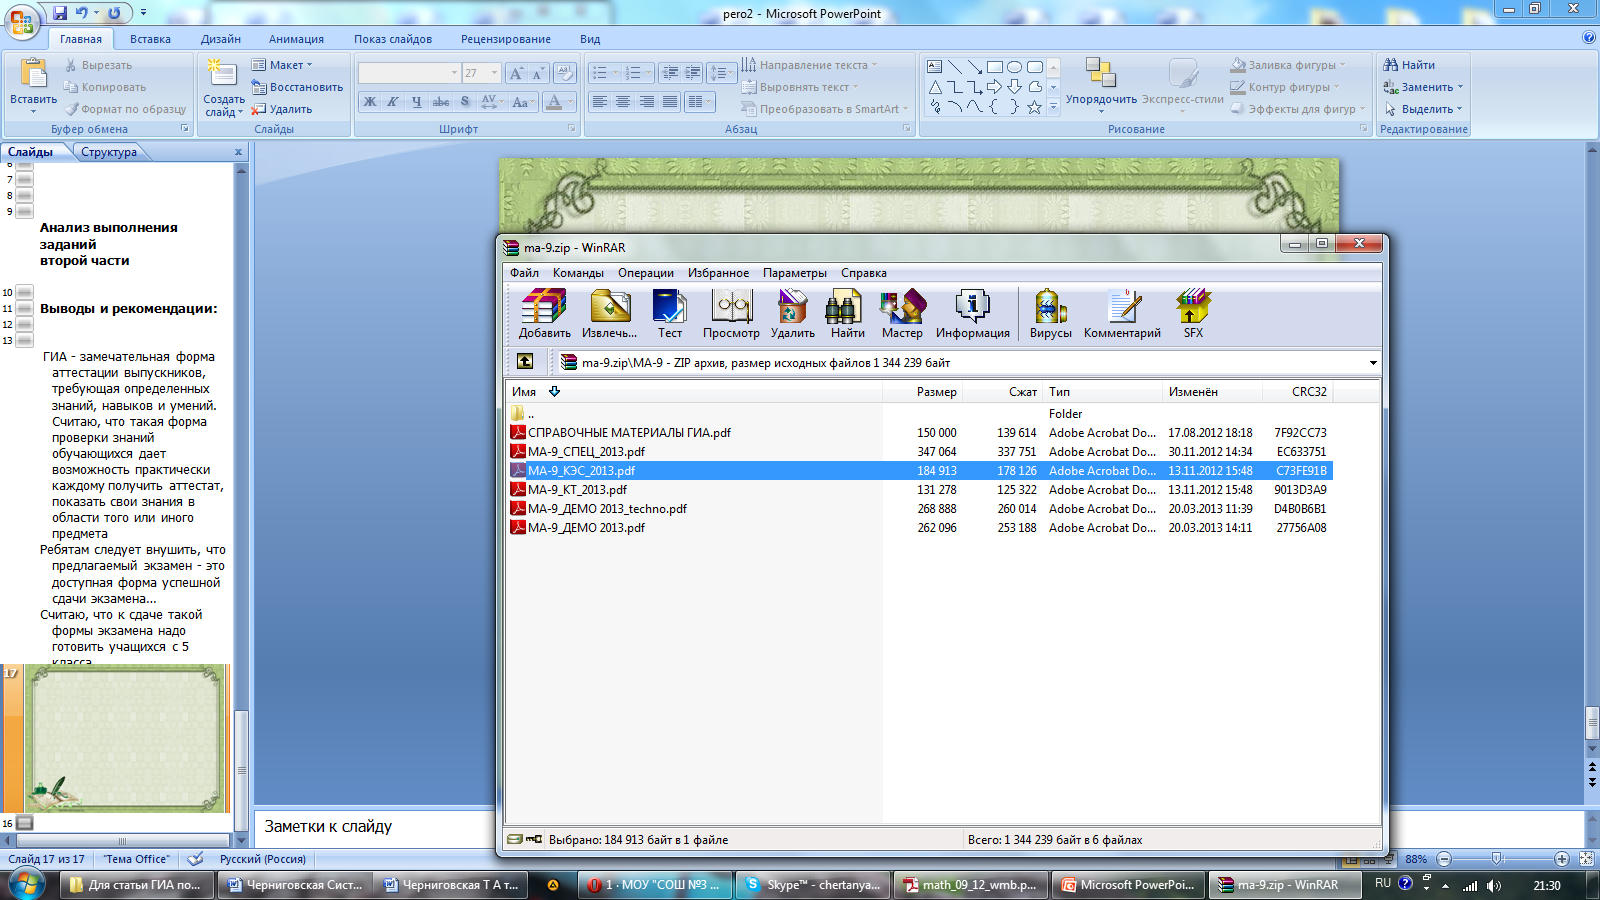Open the font name dropdown

click(x=454, y=73)
